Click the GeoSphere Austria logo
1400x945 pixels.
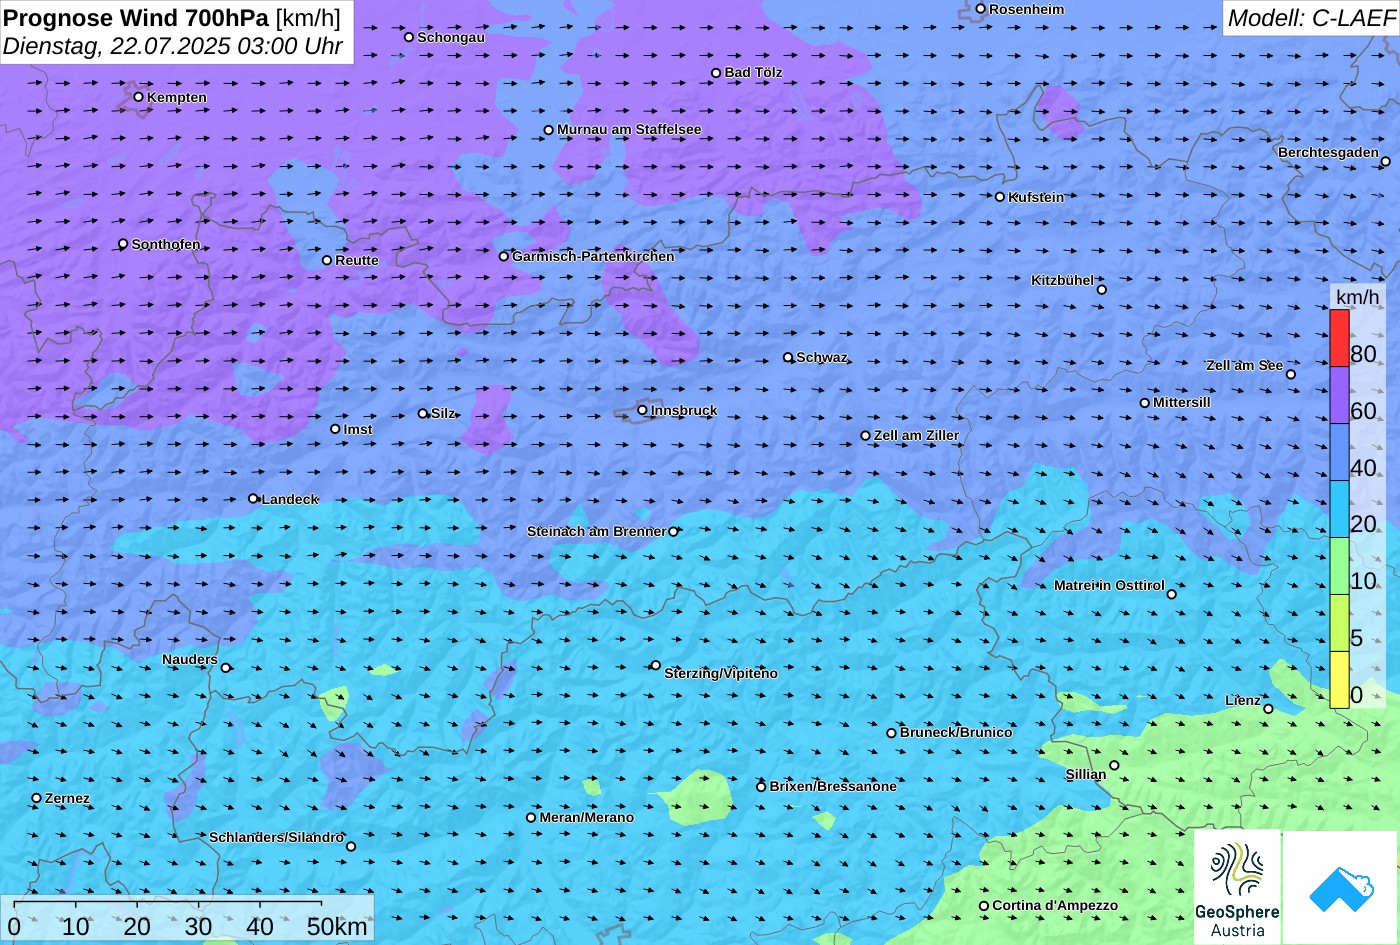[1237, 887]
